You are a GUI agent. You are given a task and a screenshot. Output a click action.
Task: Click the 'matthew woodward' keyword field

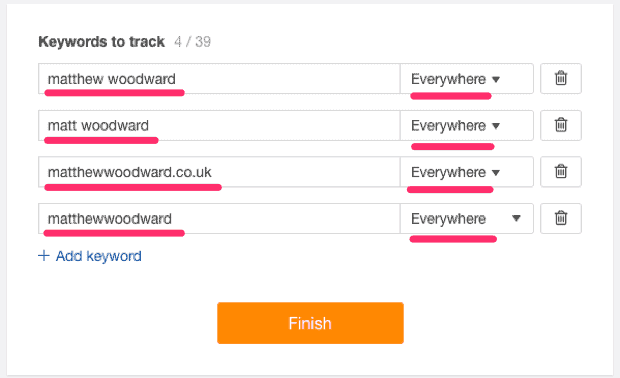tap(219, 79)
